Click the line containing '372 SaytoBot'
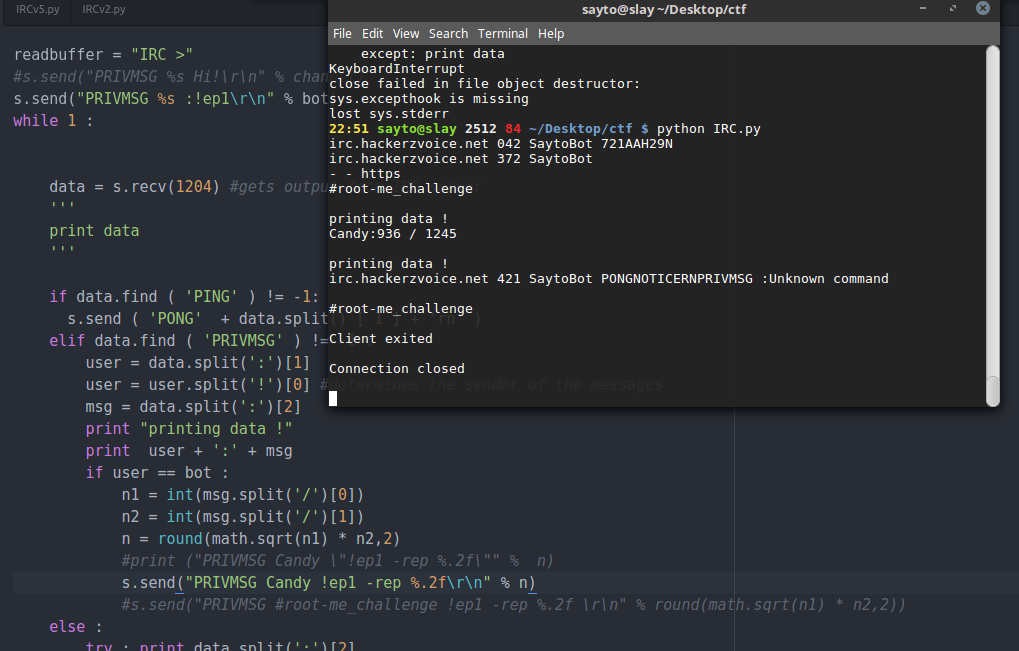Image resolution: width=1019 pixels, height=651 pixels. pyautogui.click(x=461, y=159)
